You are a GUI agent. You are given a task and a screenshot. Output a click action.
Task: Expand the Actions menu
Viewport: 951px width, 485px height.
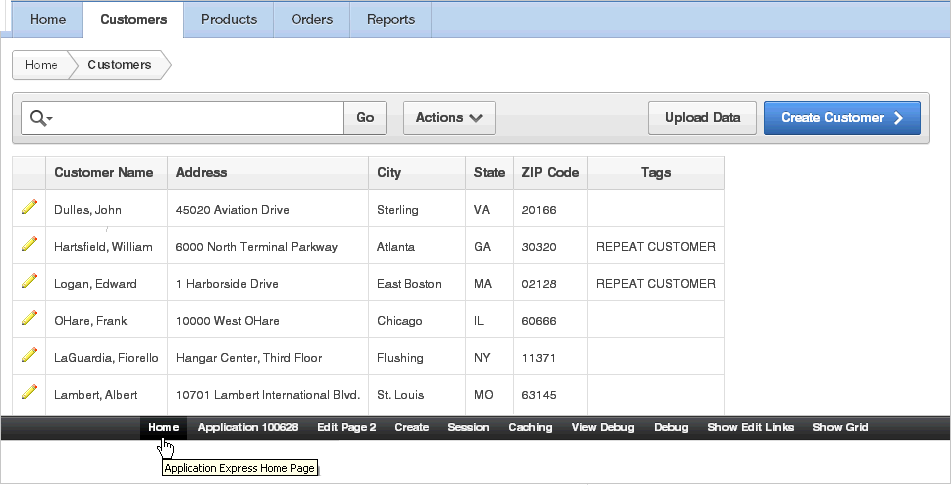(x=449, y=118)
